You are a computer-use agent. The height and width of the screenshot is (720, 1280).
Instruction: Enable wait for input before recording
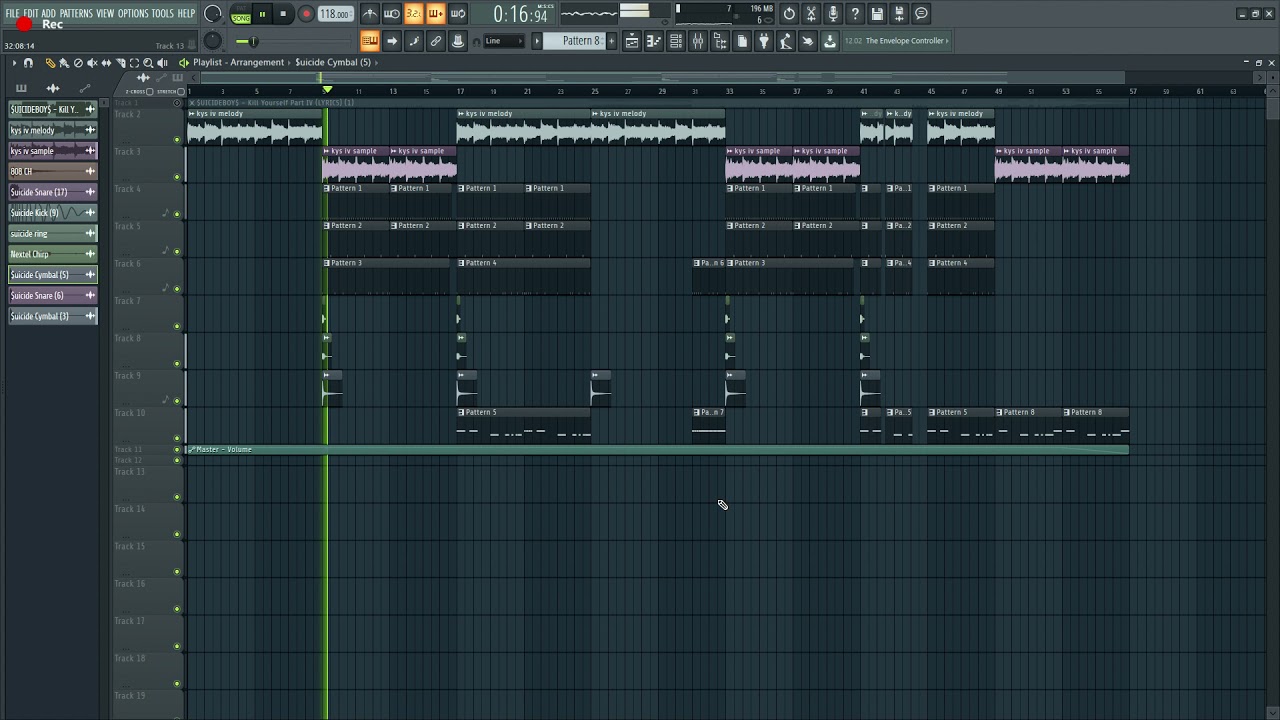392,14
